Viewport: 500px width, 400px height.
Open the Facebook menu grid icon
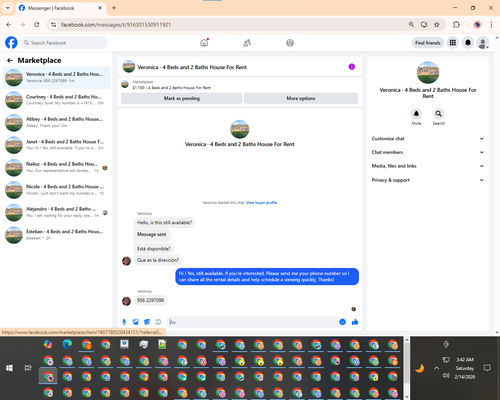pos(453,43)
